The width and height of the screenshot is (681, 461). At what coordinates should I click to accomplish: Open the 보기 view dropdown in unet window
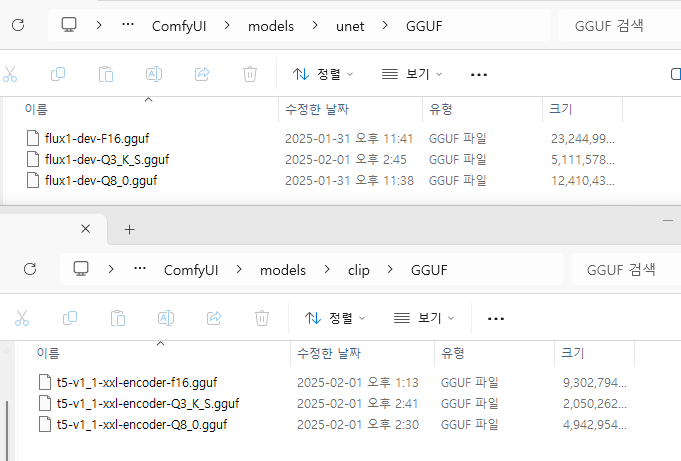point(412,74)
